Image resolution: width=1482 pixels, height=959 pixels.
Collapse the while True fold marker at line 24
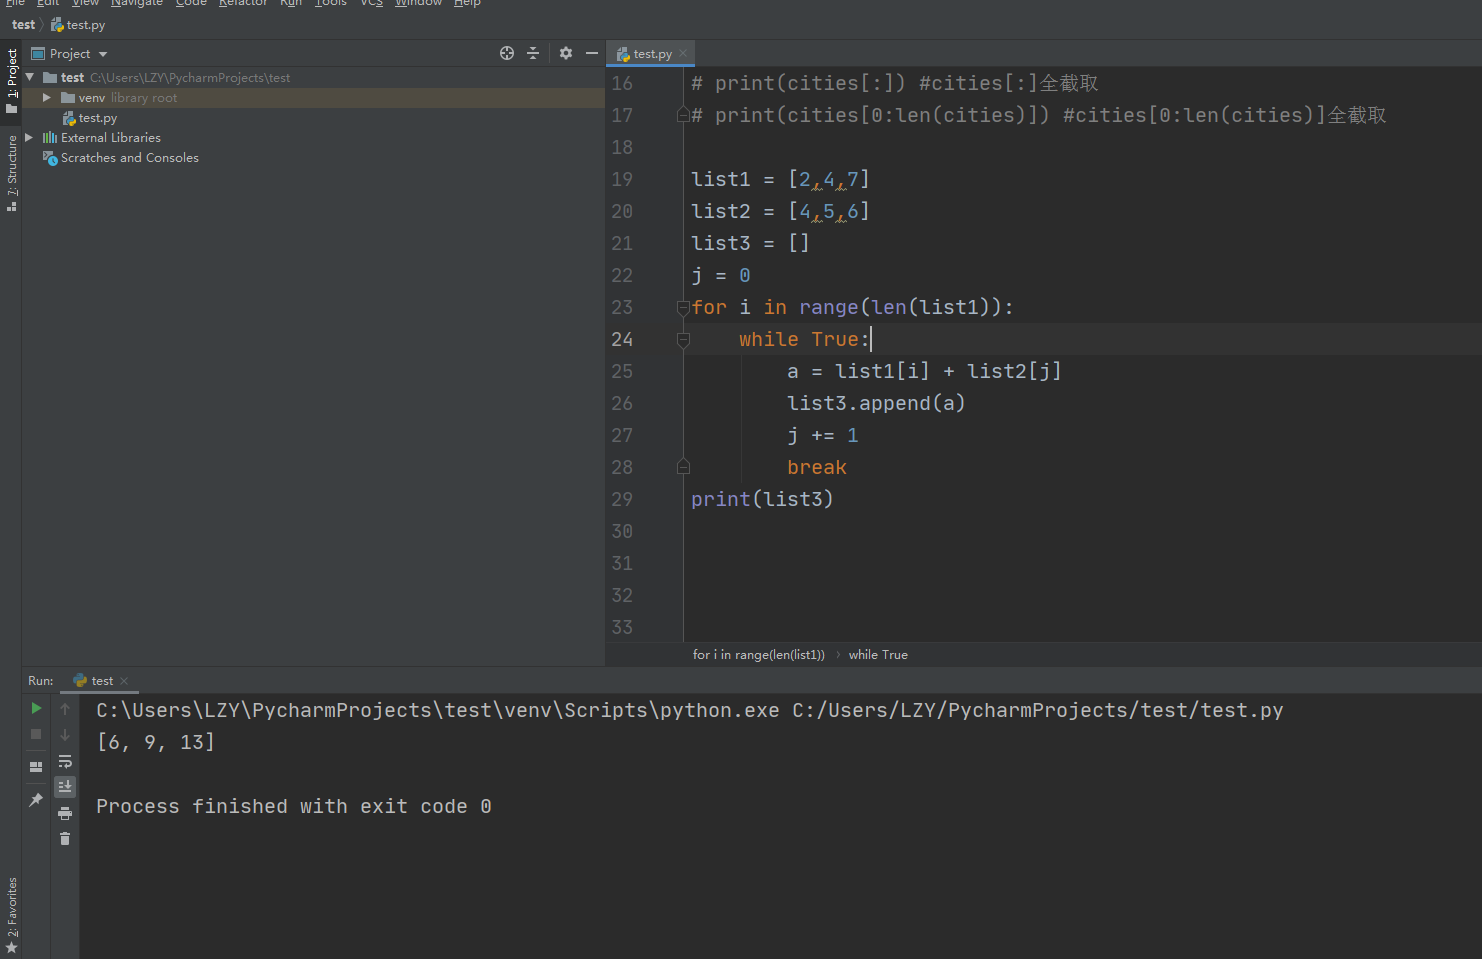point(683,340)
